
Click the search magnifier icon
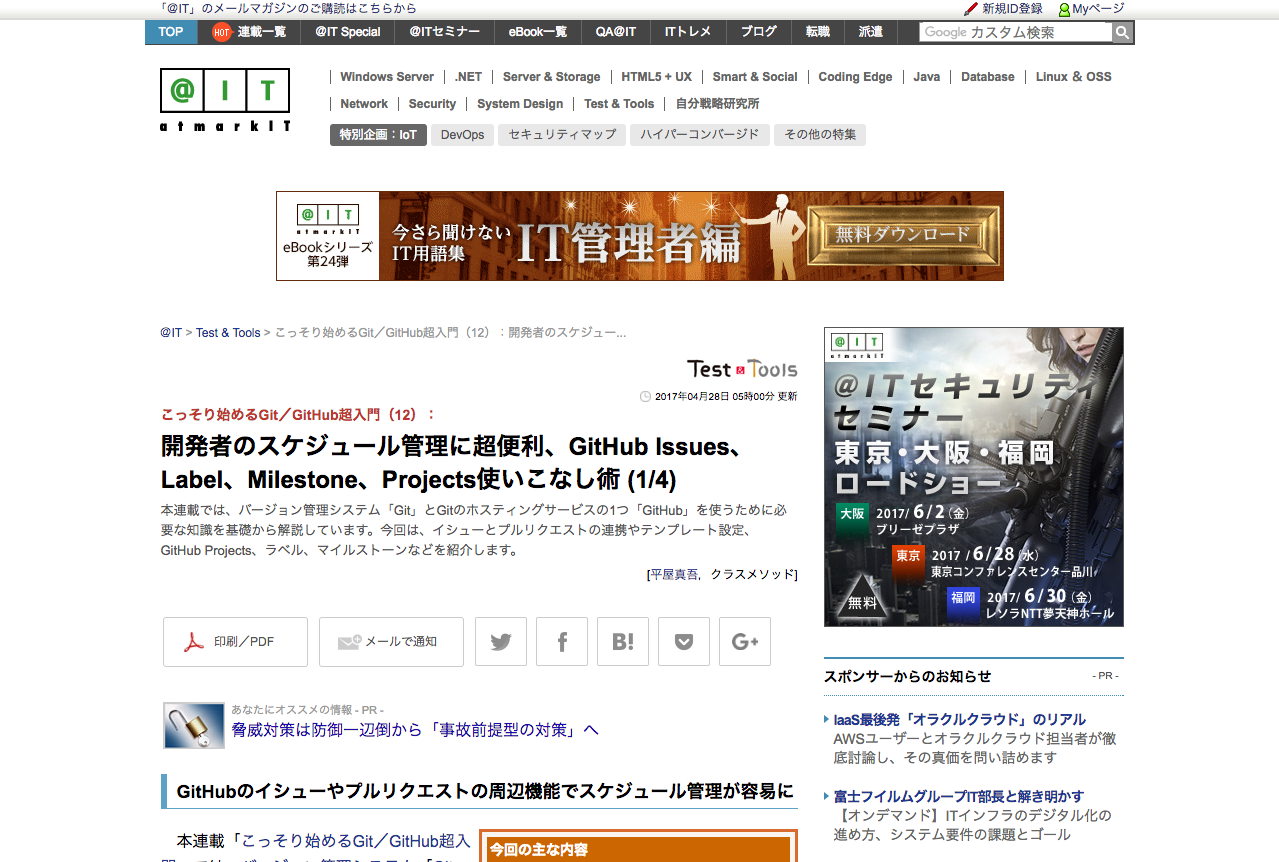pos(1123,33)
